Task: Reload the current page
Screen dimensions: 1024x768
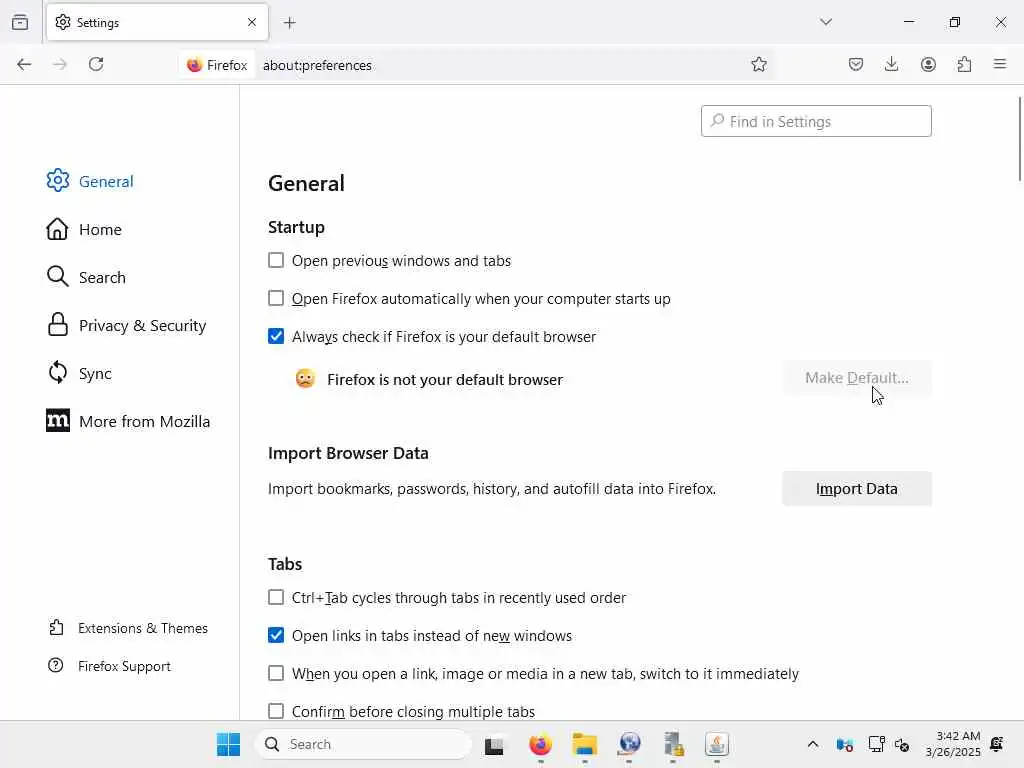Action: 96,64
